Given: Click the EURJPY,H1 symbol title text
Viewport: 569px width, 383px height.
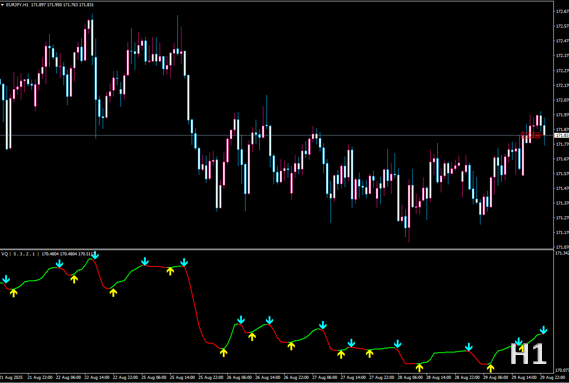Looking at the screenshot, I should tap(16, 5).
